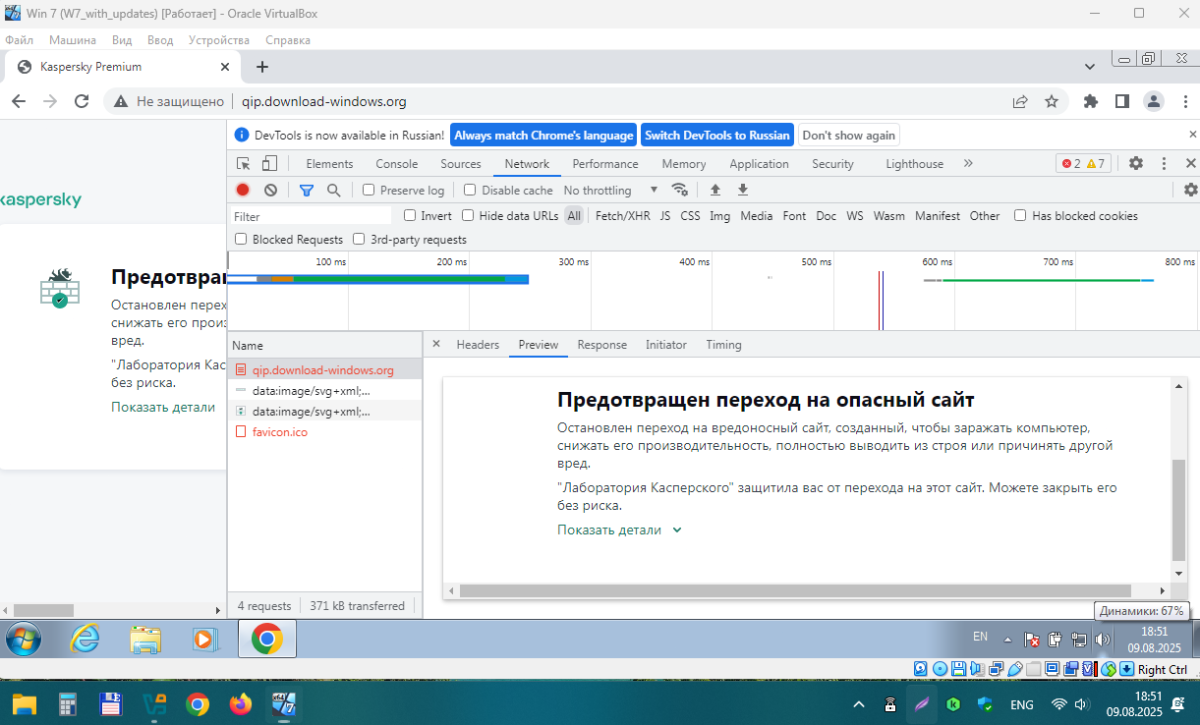Screen dimensions: 1200x725
Task: Switch to the Console tab
Action: tap(397, 164)
